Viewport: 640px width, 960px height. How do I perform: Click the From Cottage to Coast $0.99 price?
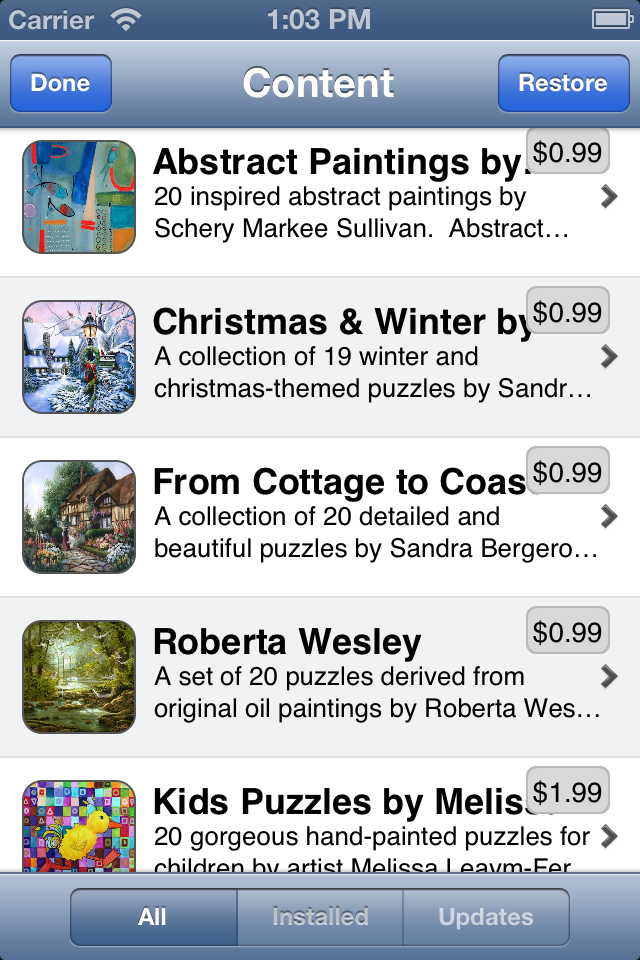[567, 472]
